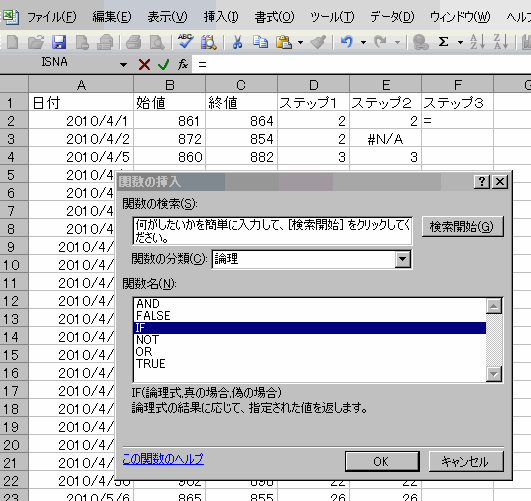Viewport: 531px width, 501px height.
Task: Select column A header
Action: (81, 85)
